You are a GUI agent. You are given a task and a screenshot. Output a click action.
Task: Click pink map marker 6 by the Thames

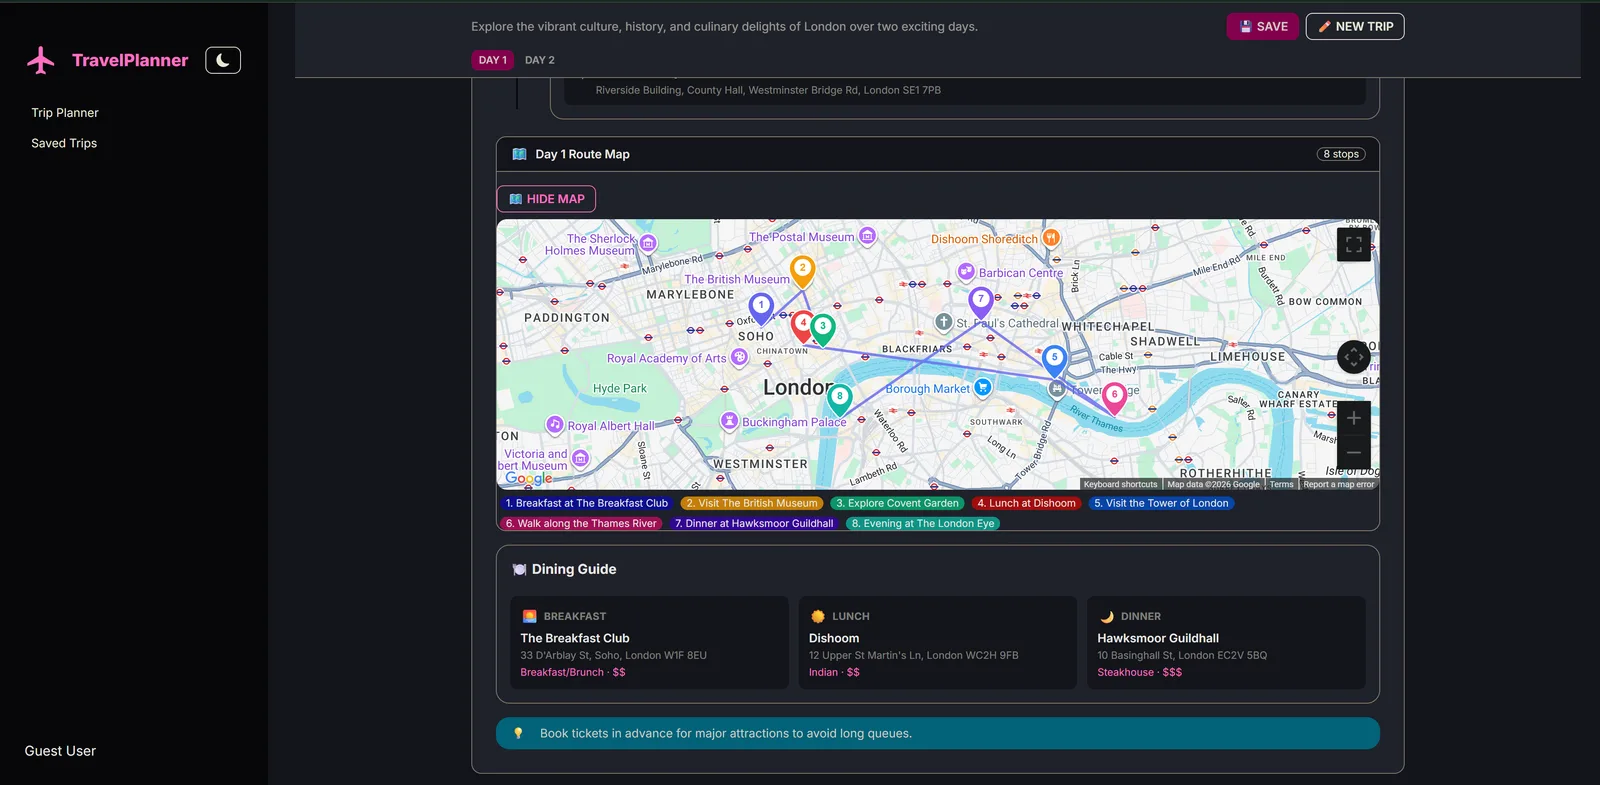(1114, 398)
